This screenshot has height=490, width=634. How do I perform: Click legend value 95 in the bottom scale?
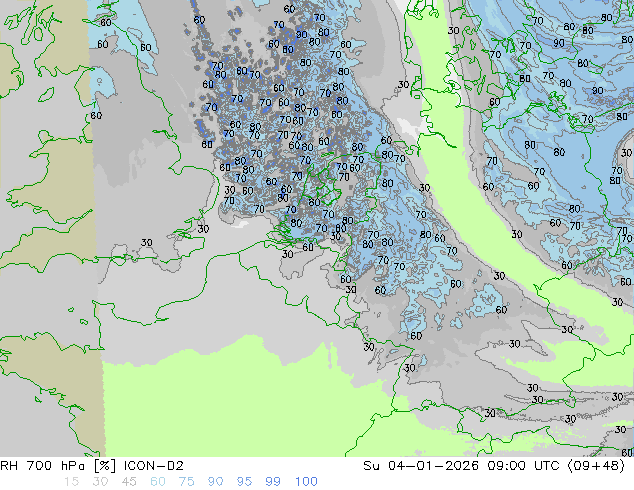click(244, 482)
